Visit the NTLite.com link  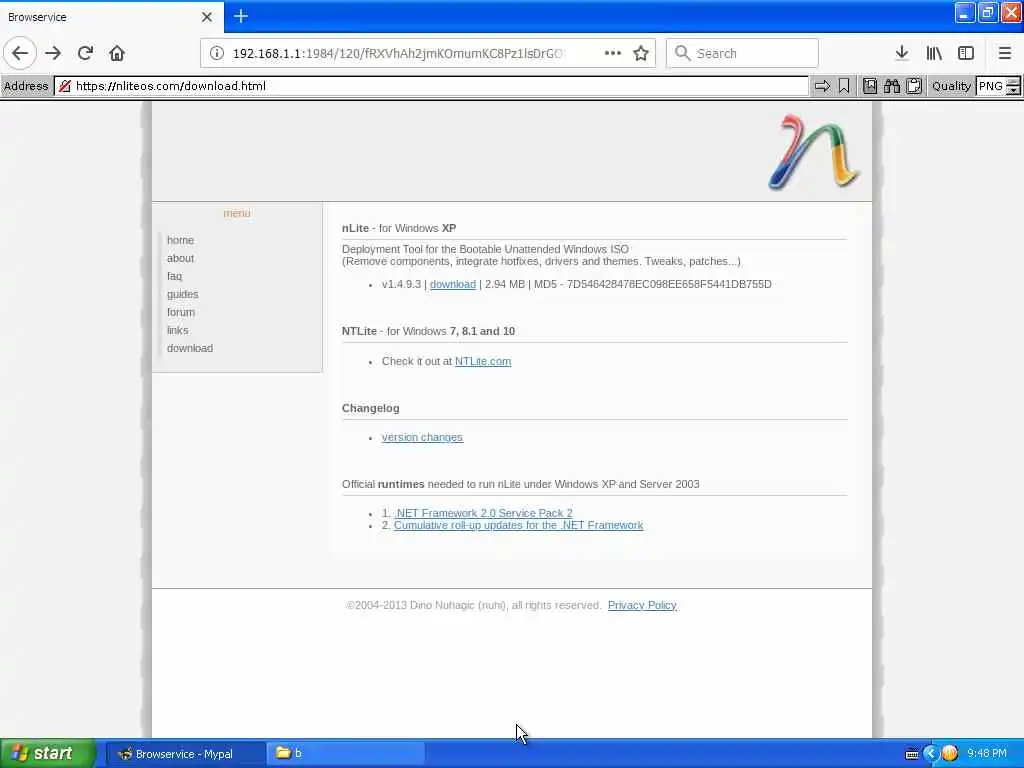[483, 361]
